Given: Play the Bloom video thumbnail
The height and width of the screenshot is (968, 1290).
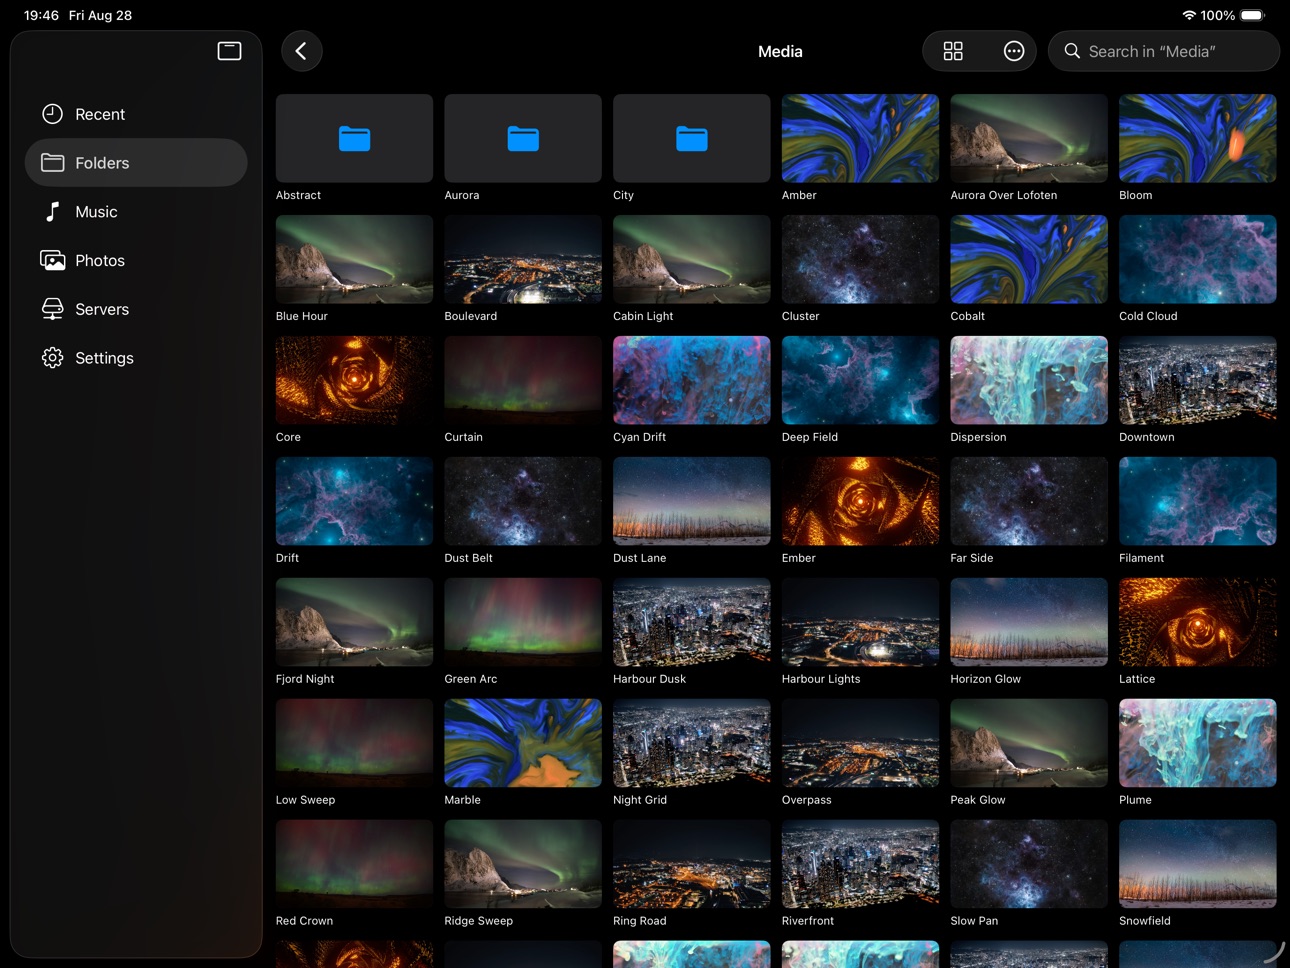Looking at the screenshot, I should (x=1198, y=138).
